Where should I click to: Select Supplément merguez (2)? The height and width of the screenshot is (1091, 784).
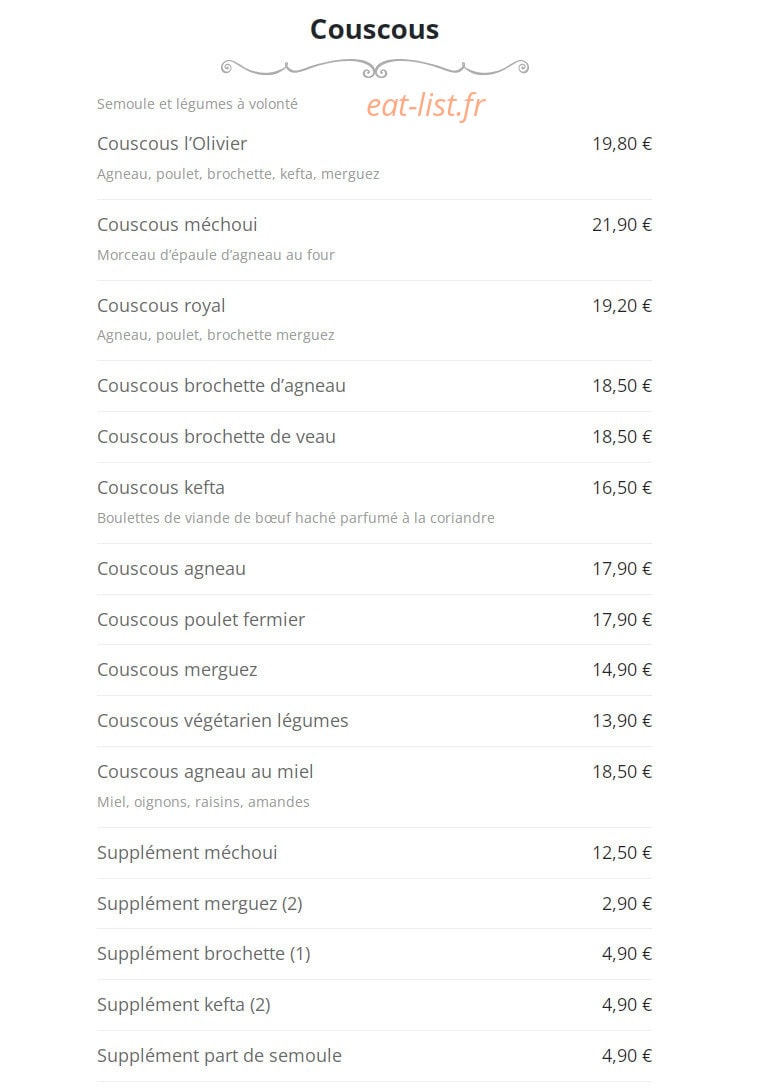pyautogui.click(x=374, y=904)
